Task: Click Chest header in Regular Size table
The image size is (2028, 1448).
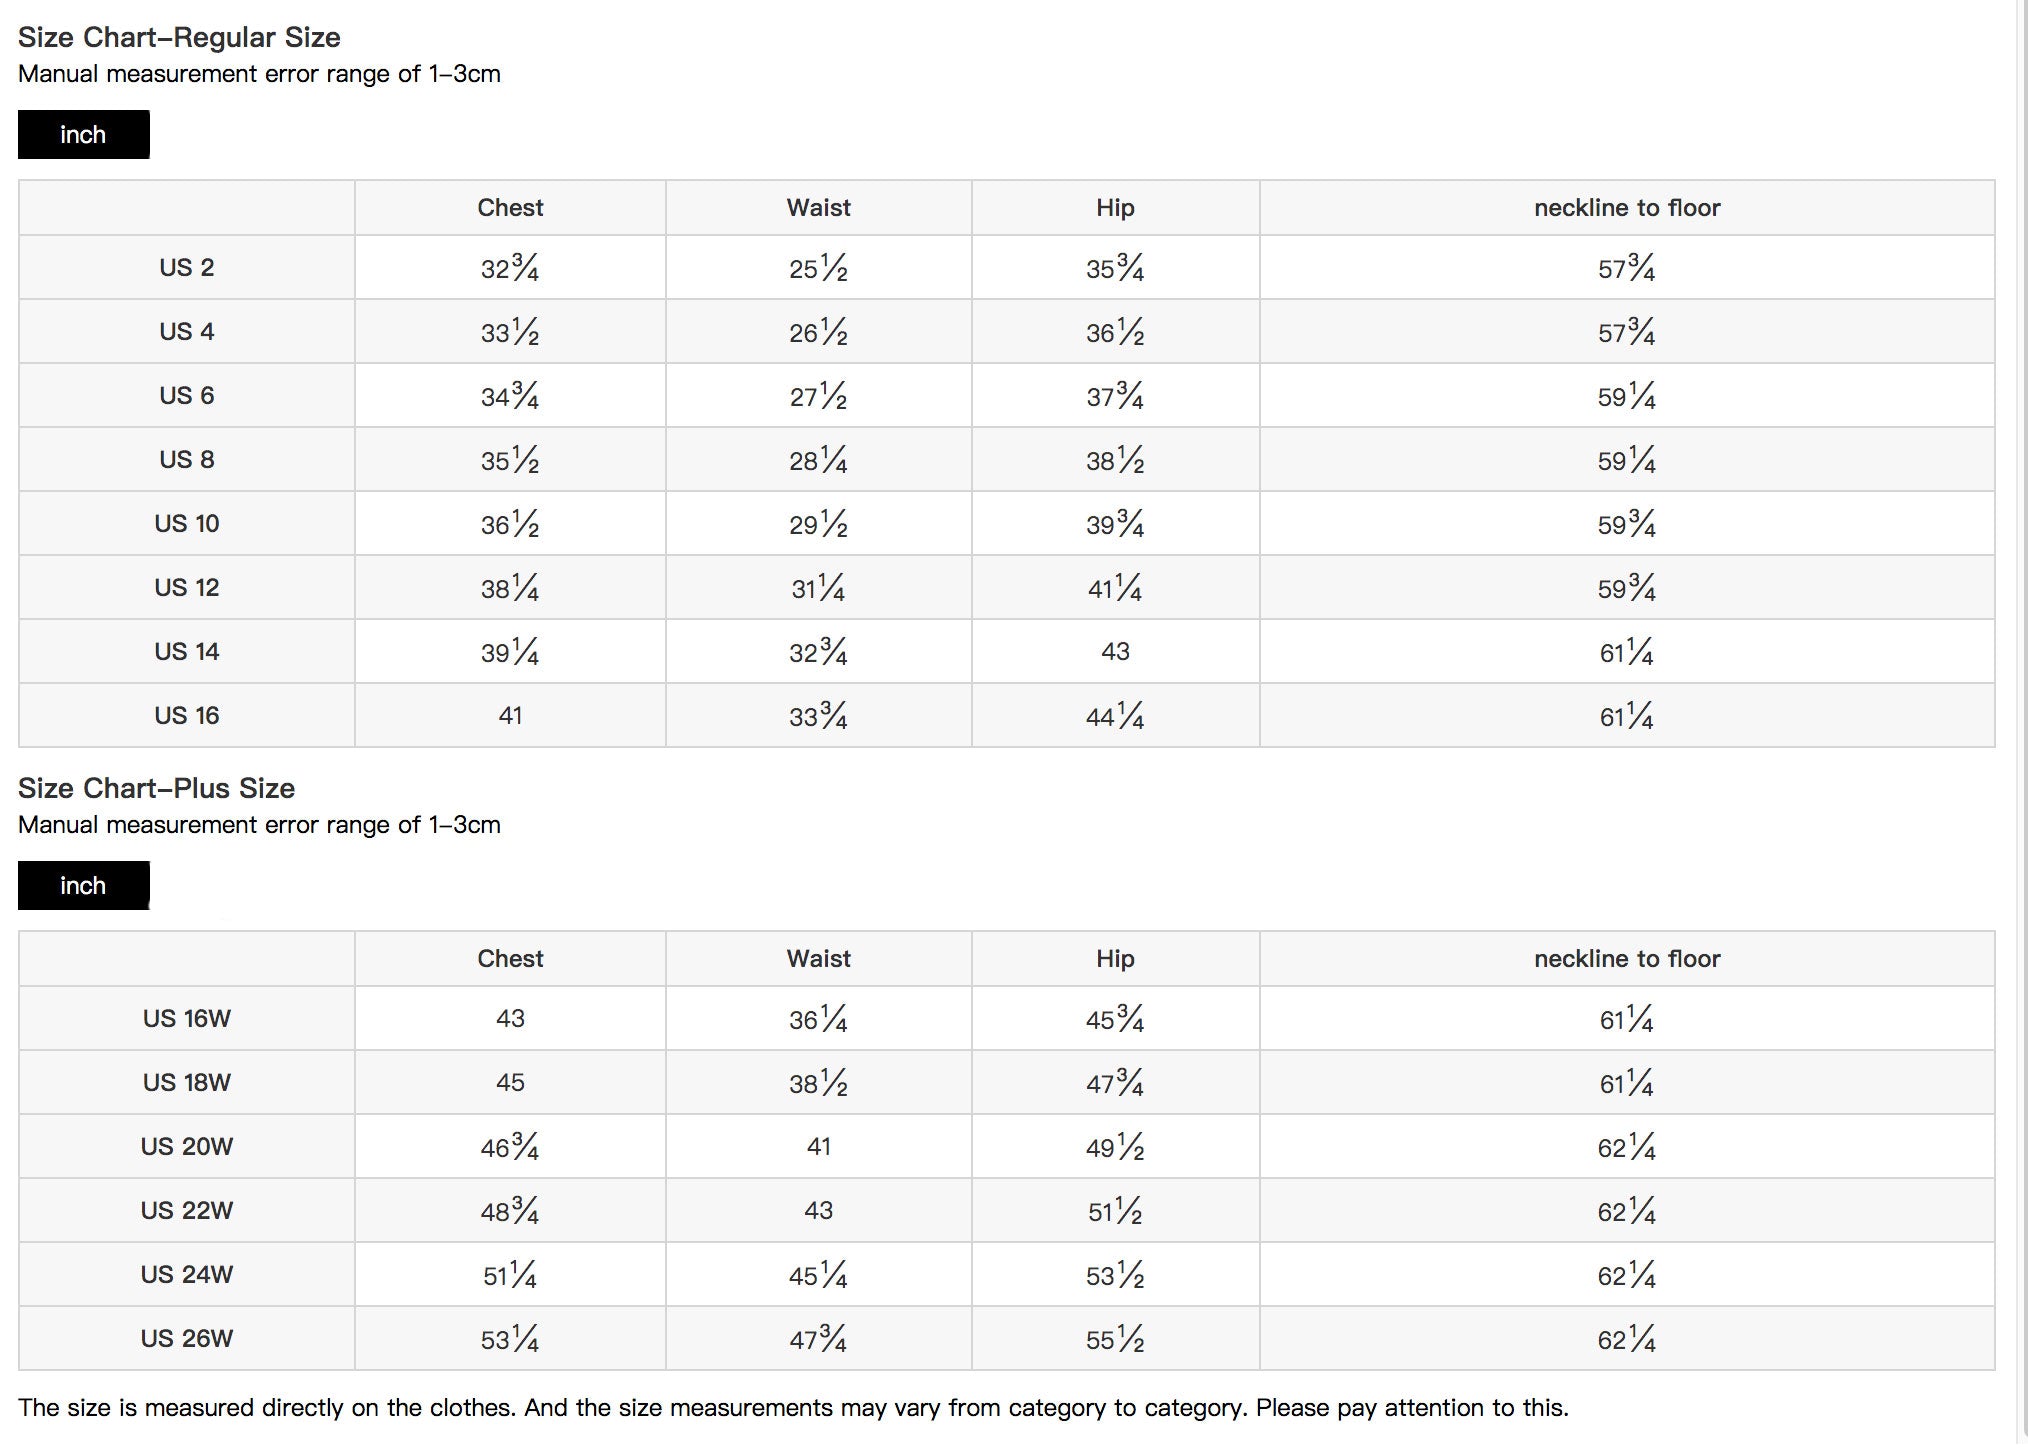Action: point(510,208)
